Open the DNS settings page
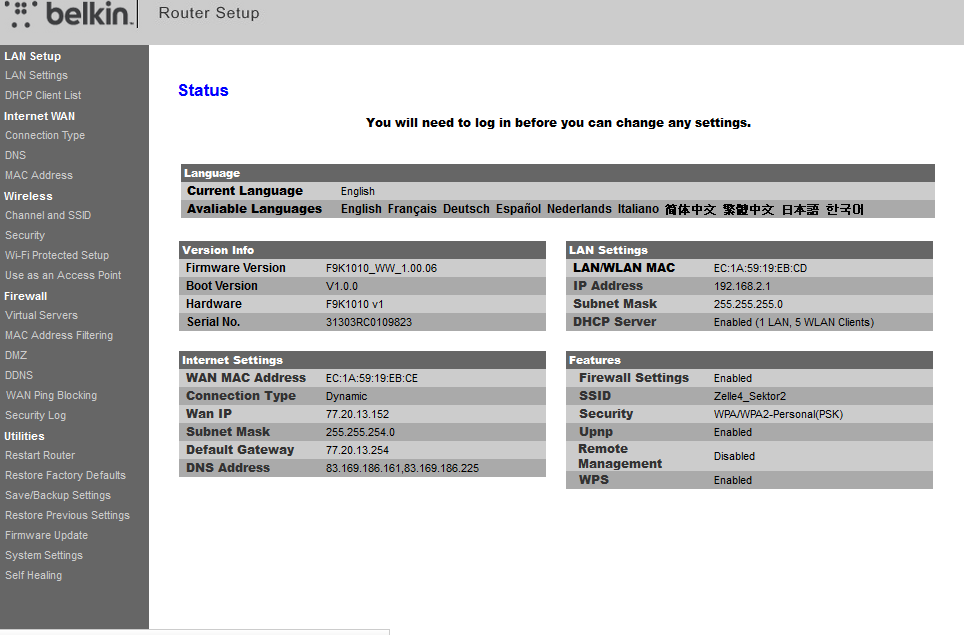The height and width of the screenshot is (635, 964). point(15,155)
